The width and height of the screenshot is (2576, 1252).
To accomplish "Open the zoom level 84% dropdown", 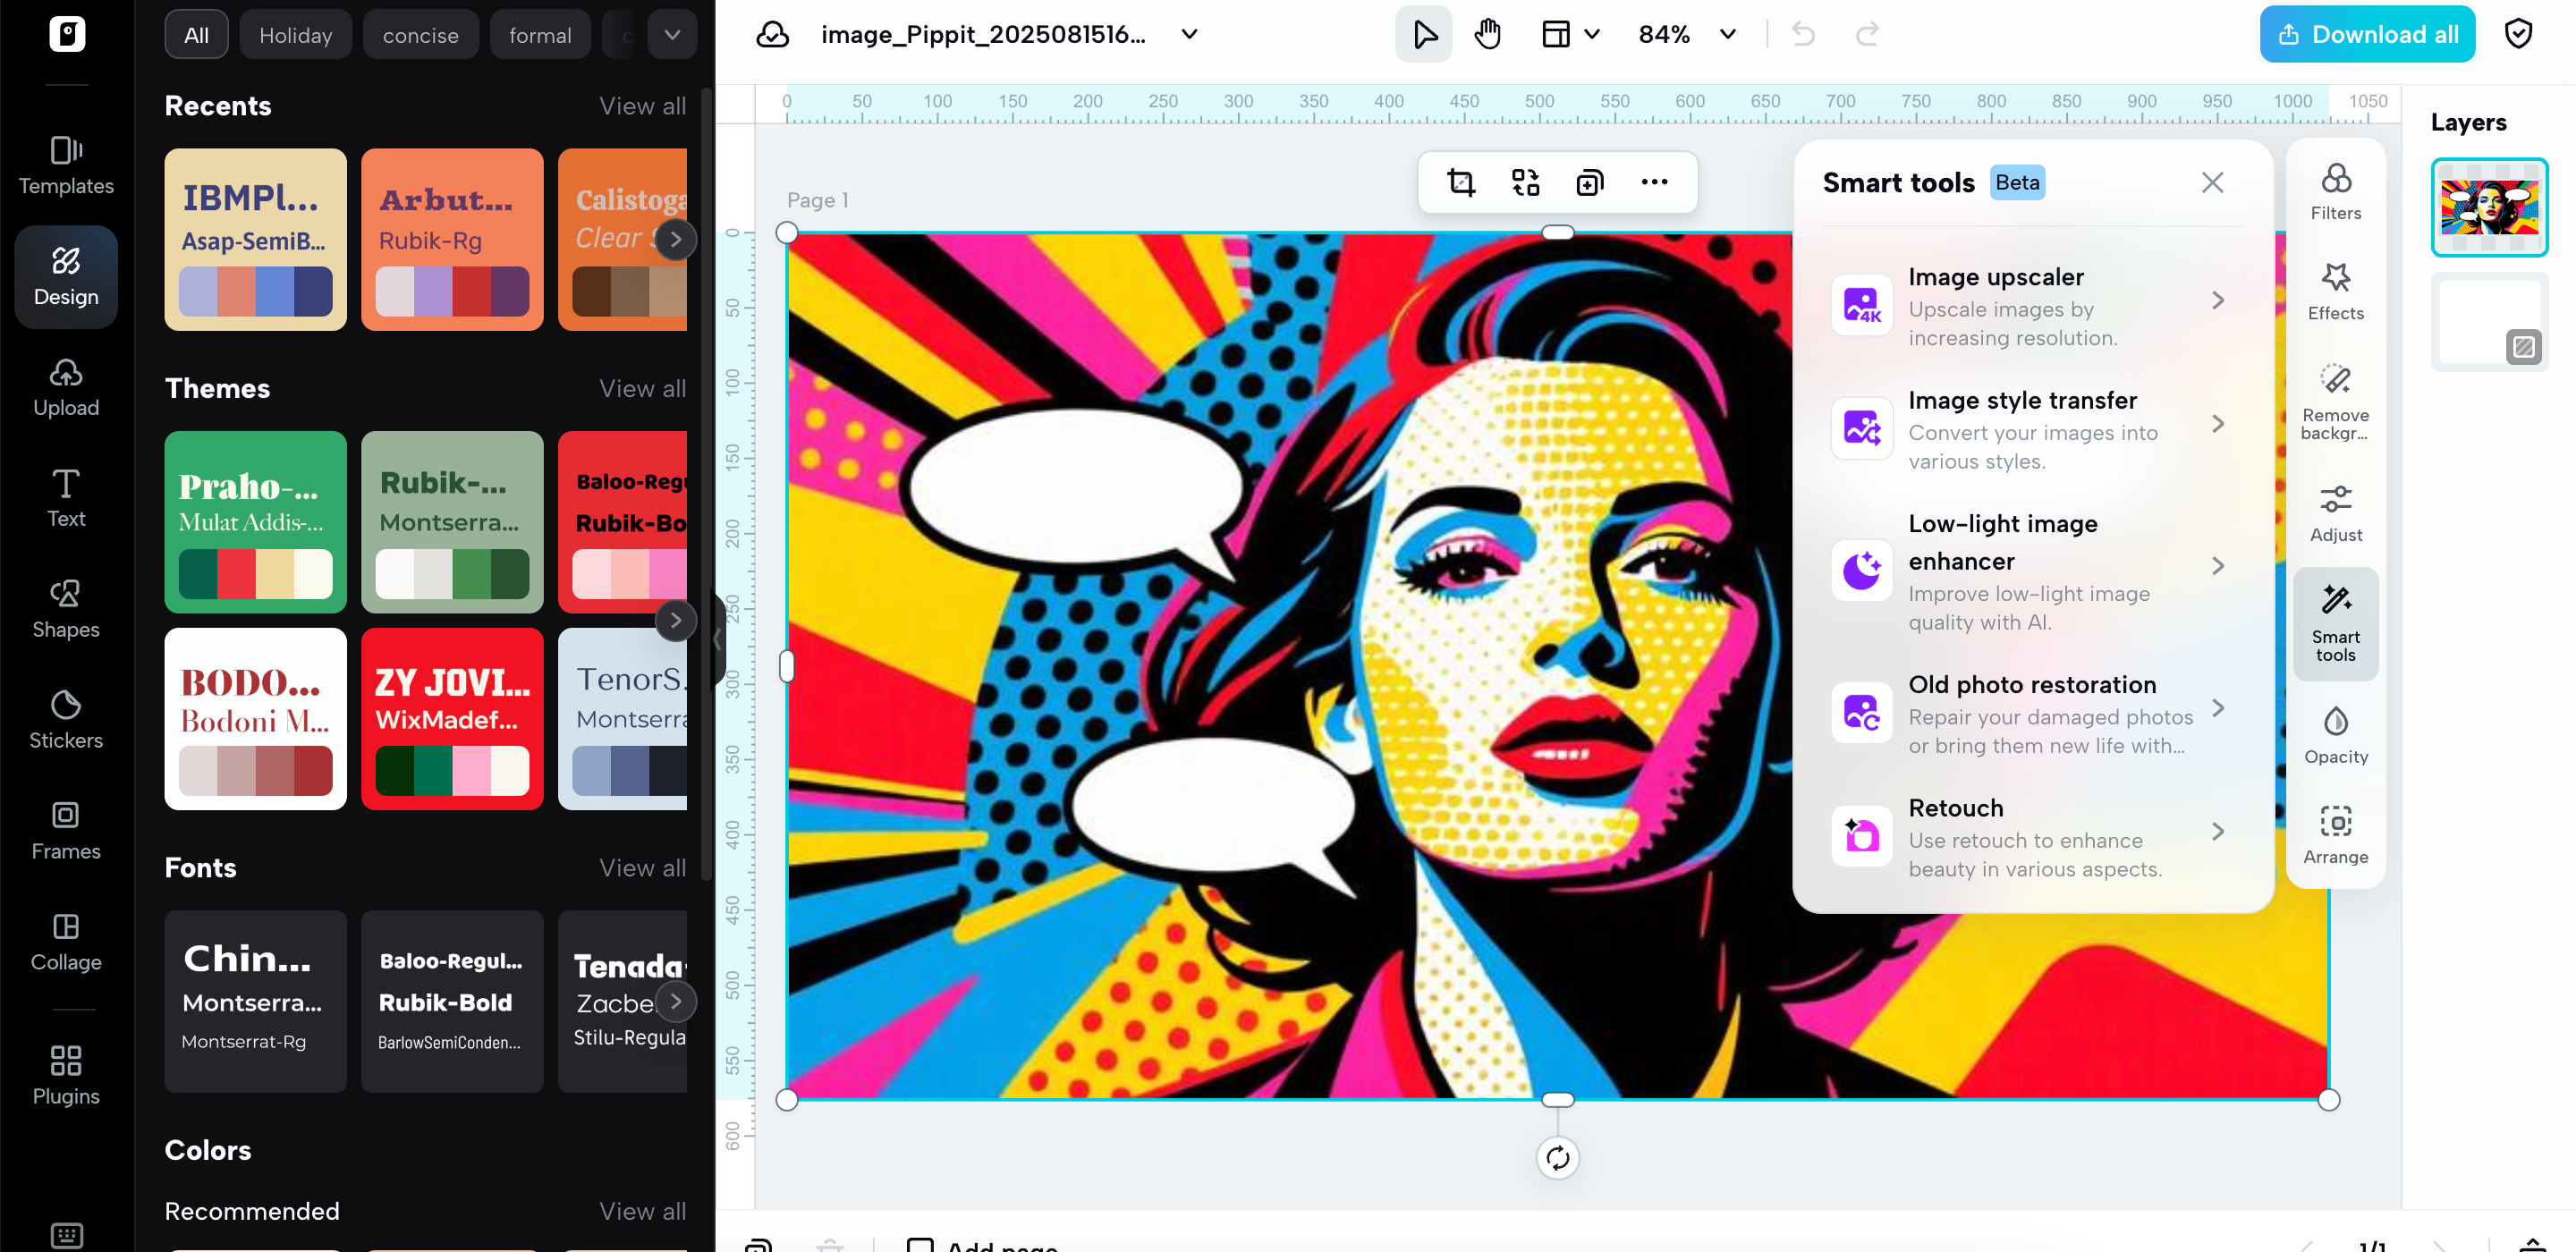I will click(x=1687, y=33).
